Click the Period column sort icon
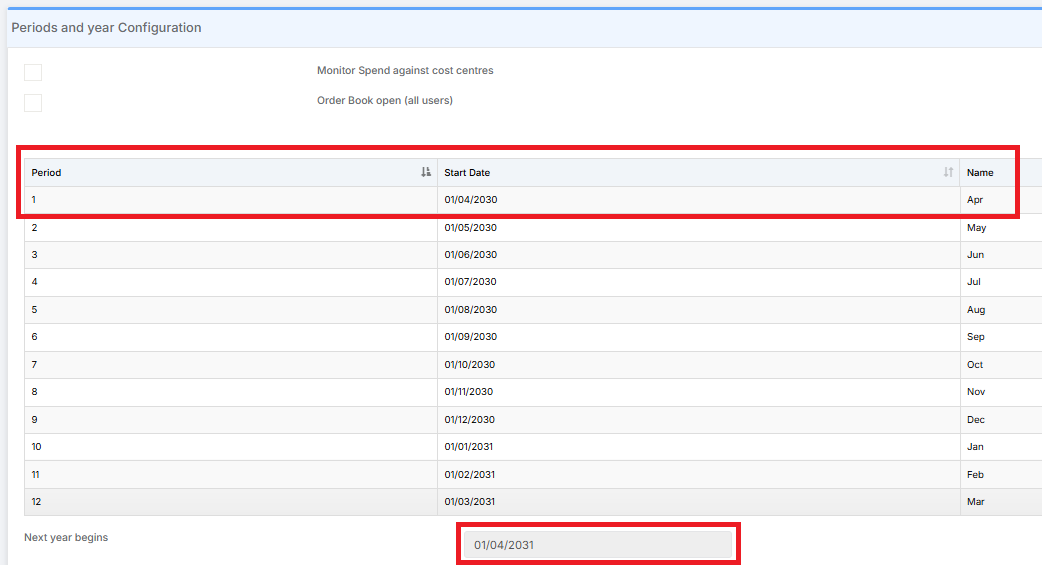 tap(426, 172)
